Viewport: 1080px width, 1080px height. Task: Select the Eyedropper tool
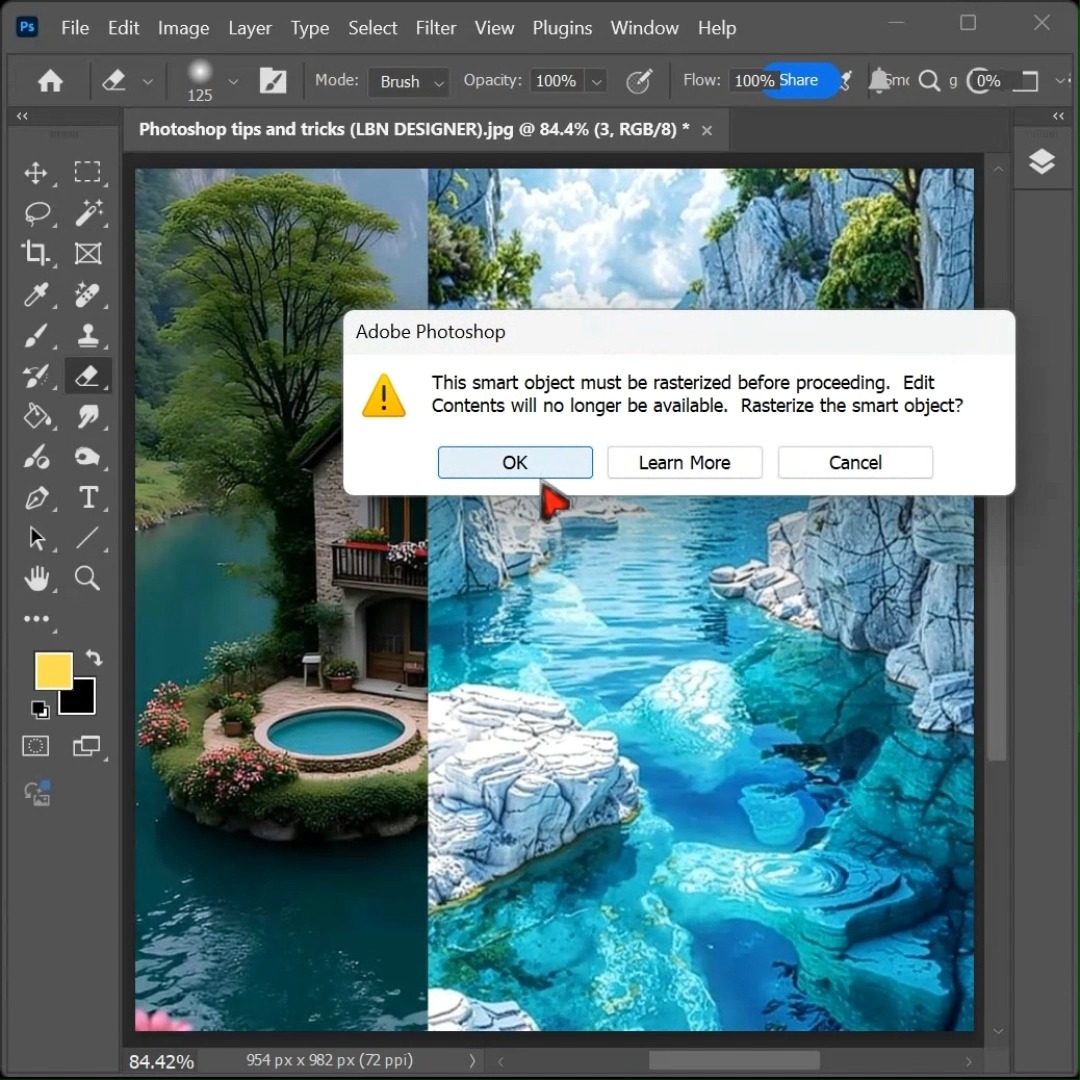(36, 295)
